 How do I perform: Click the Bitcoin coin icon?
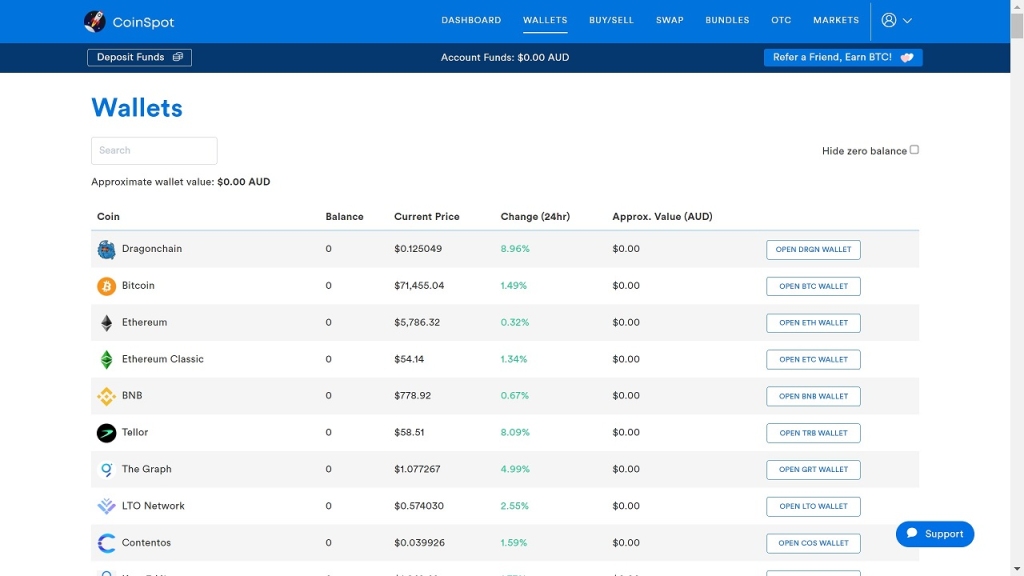106,286
